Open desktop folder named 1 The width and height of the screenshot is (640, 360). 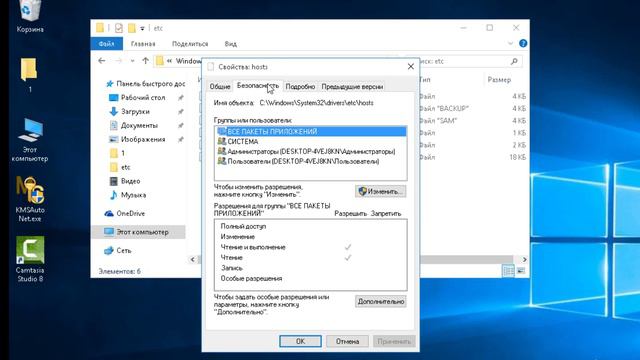[x=29, y=75]
